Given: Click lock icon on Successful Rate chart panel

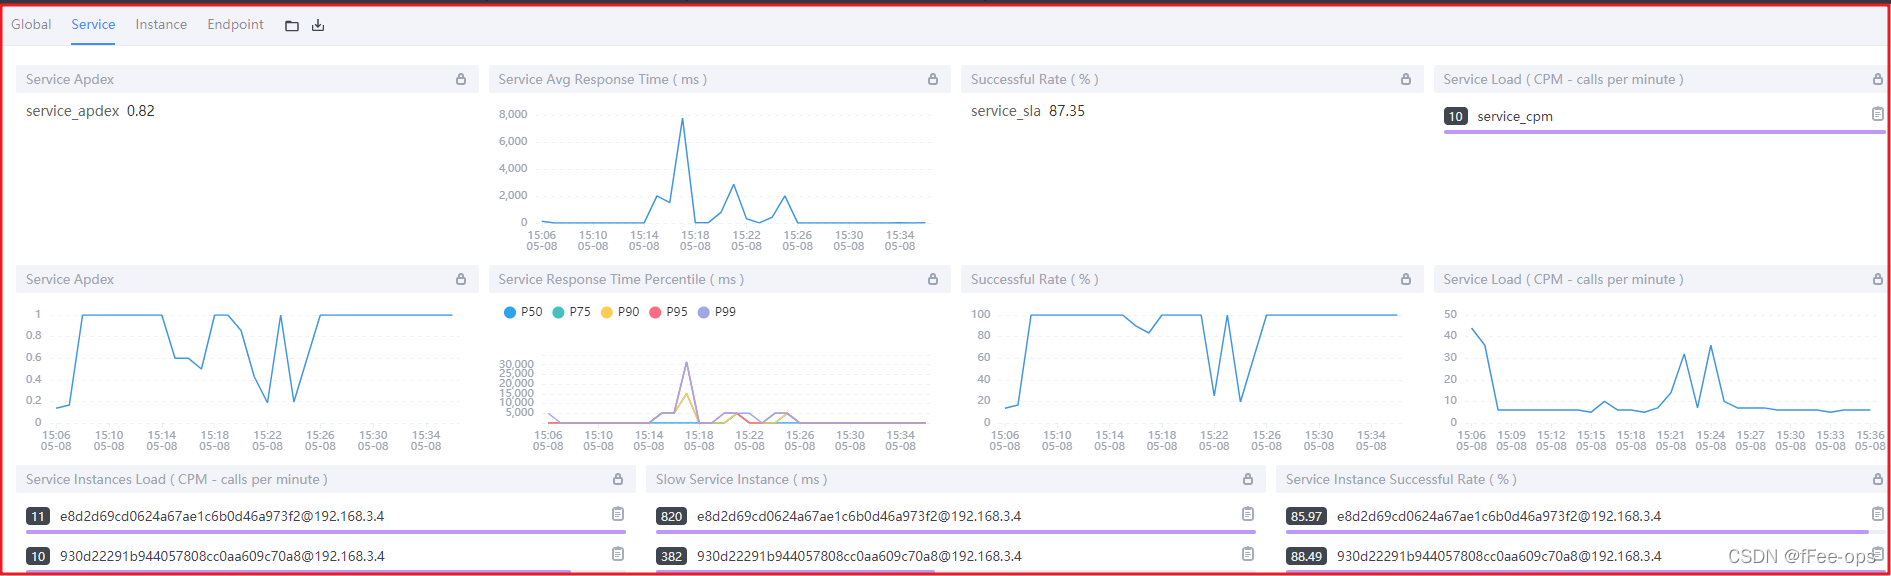Looking at the screenshot, I should (1406, 279).
